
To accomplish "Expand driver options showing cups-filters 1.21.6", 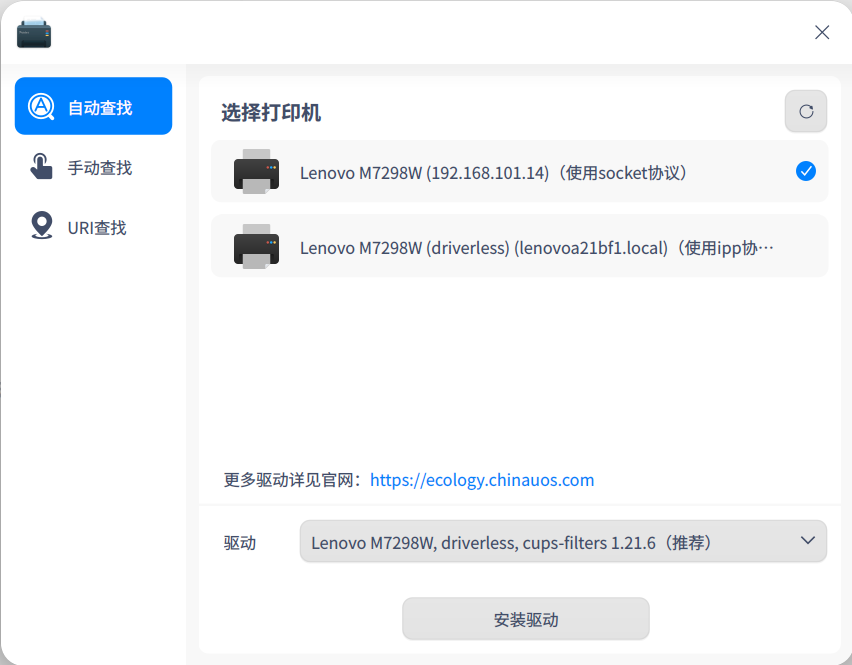I will click(563, 541).
